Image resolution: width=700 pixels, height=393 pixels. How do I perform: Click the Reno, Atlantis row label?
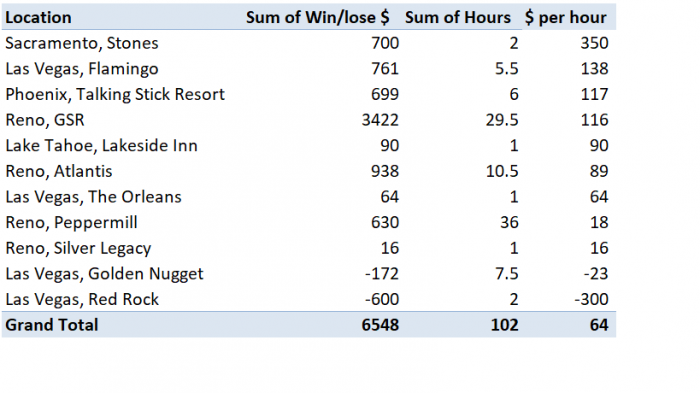tap(58, 171)
